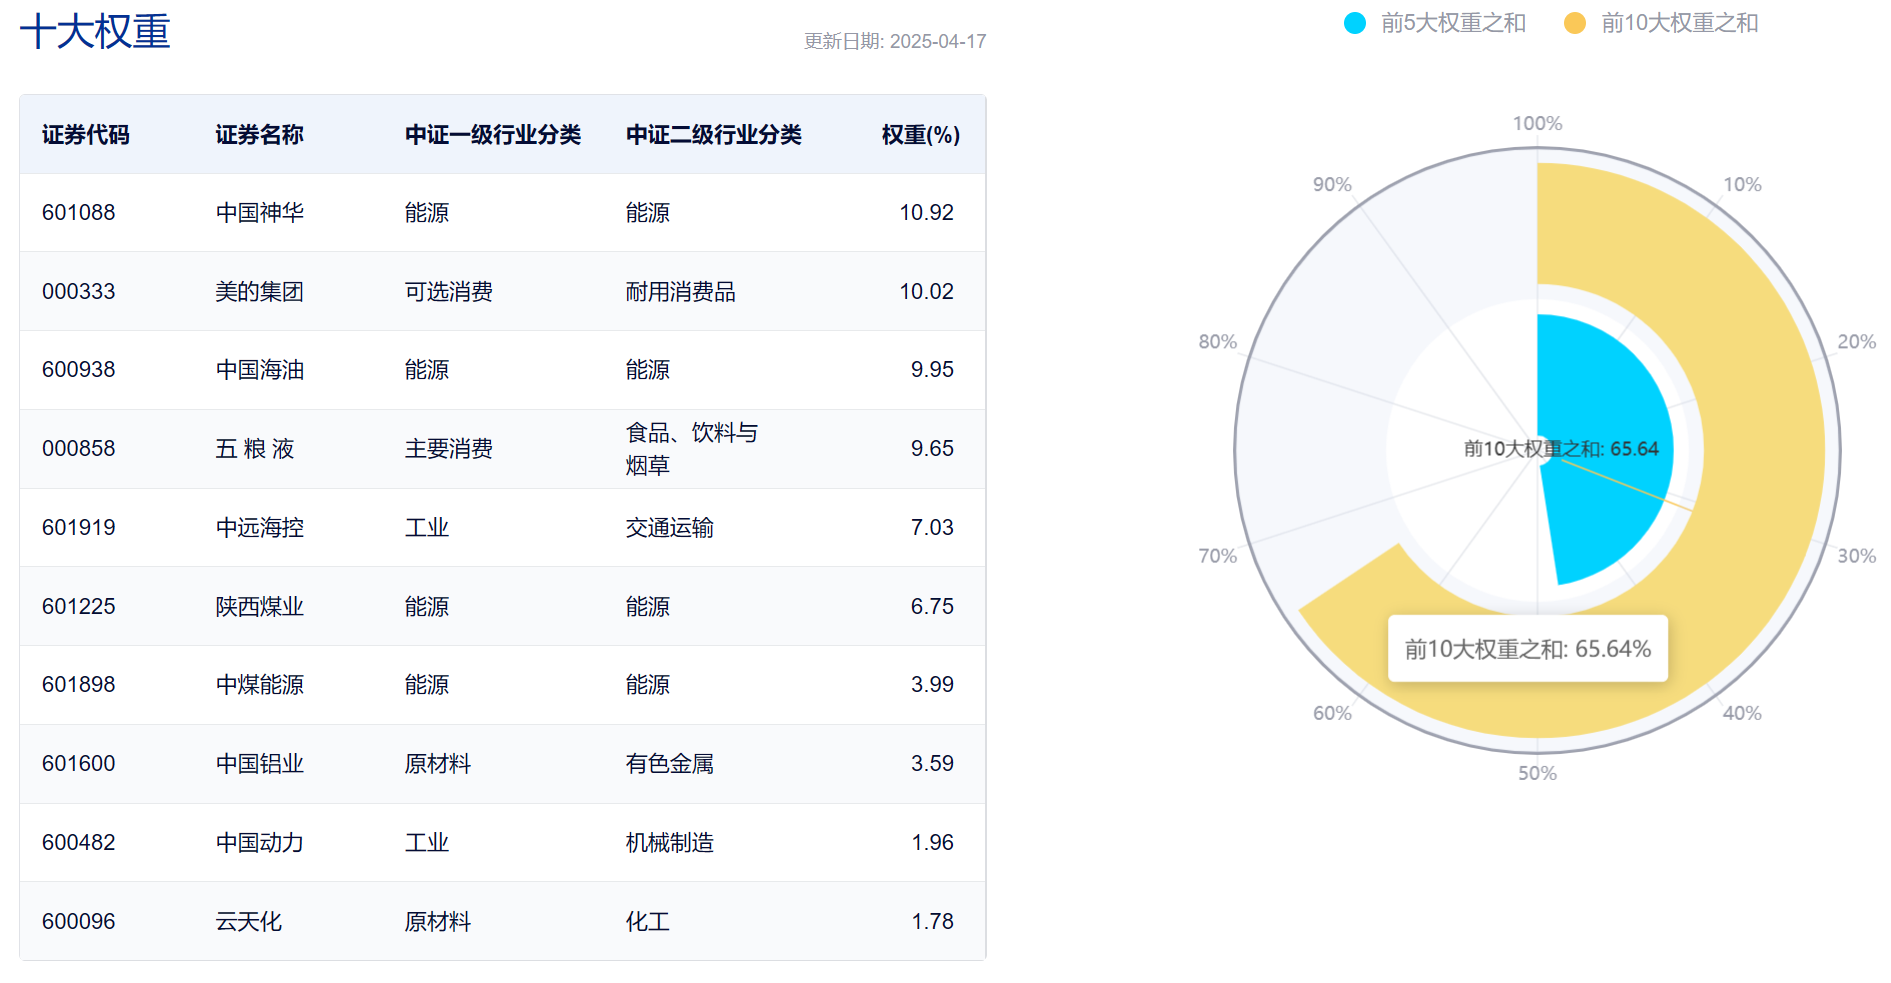Screen dimensions: 1891x983
Task: Click the 前10大权重之和: 65.64% tooltip
Action: click(1528, 649)
